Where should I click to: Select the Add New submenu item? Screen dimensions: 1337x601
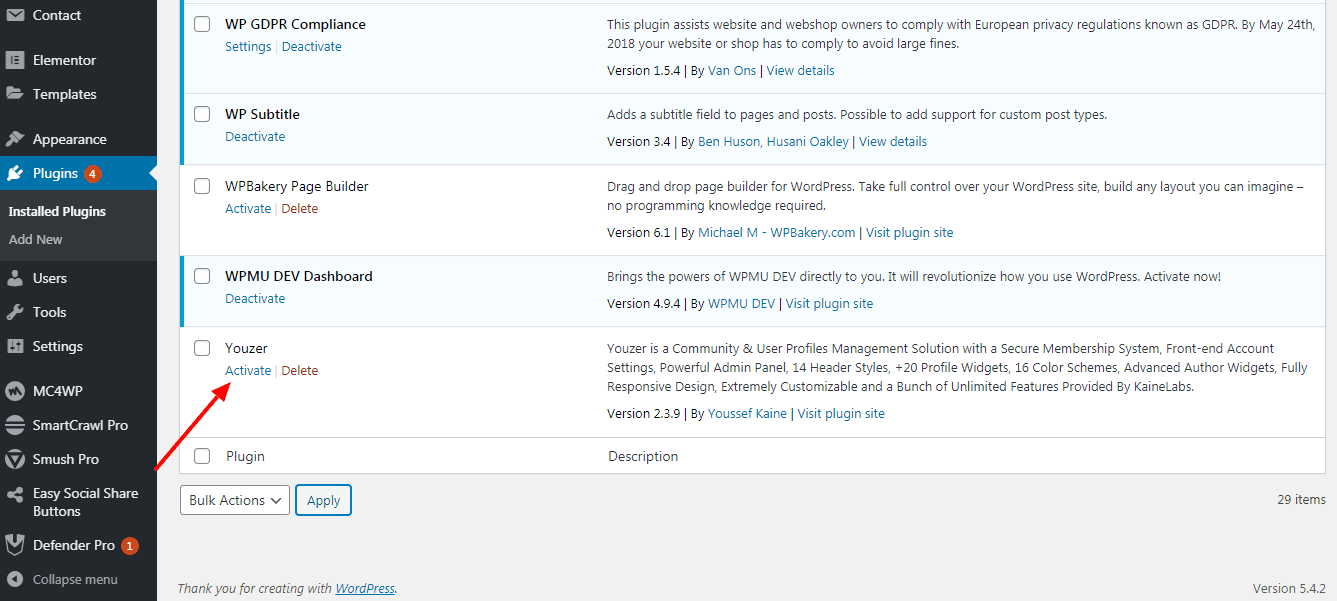(36, 239)
